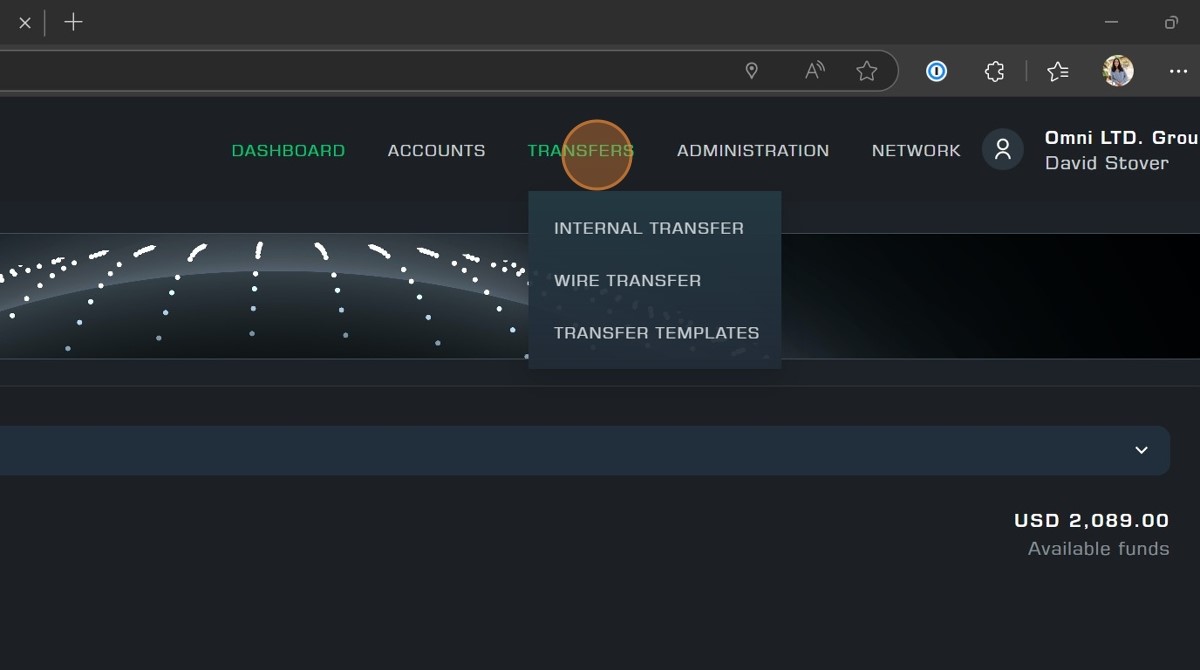Open browser Settings and more menu
Screen dimensions: 1200x670
point(1178,71)
